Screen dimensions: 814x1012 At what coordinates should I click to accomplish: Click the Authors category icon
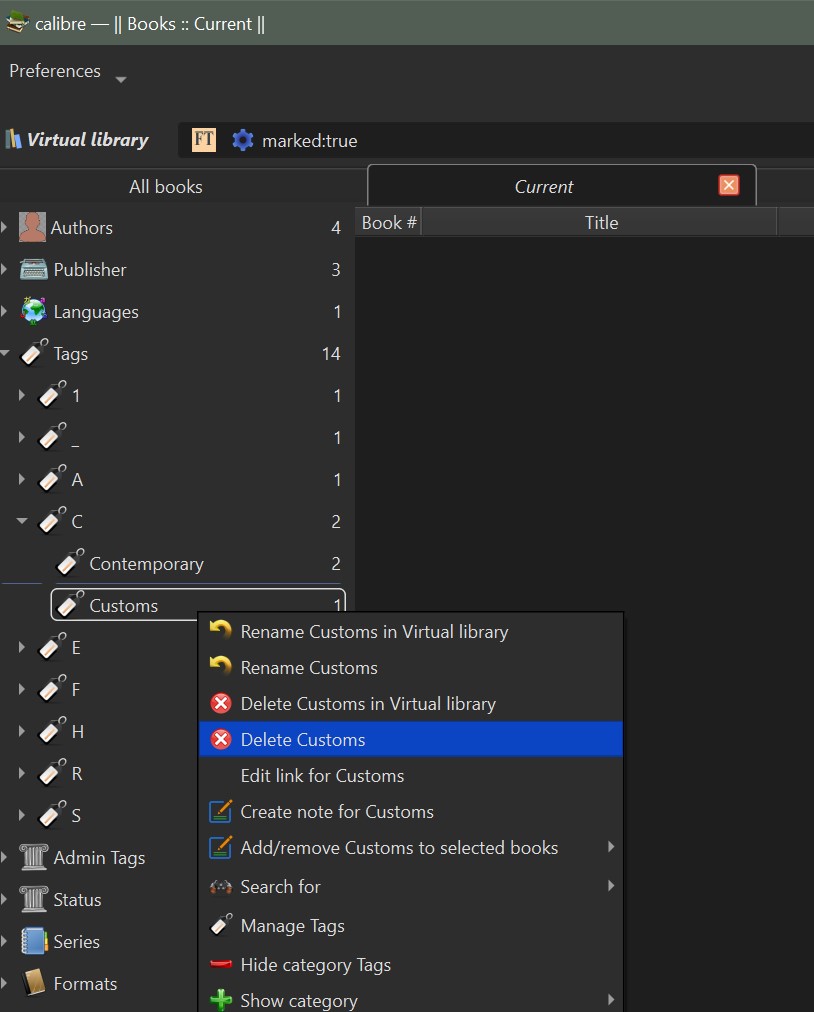click(33, 228)
